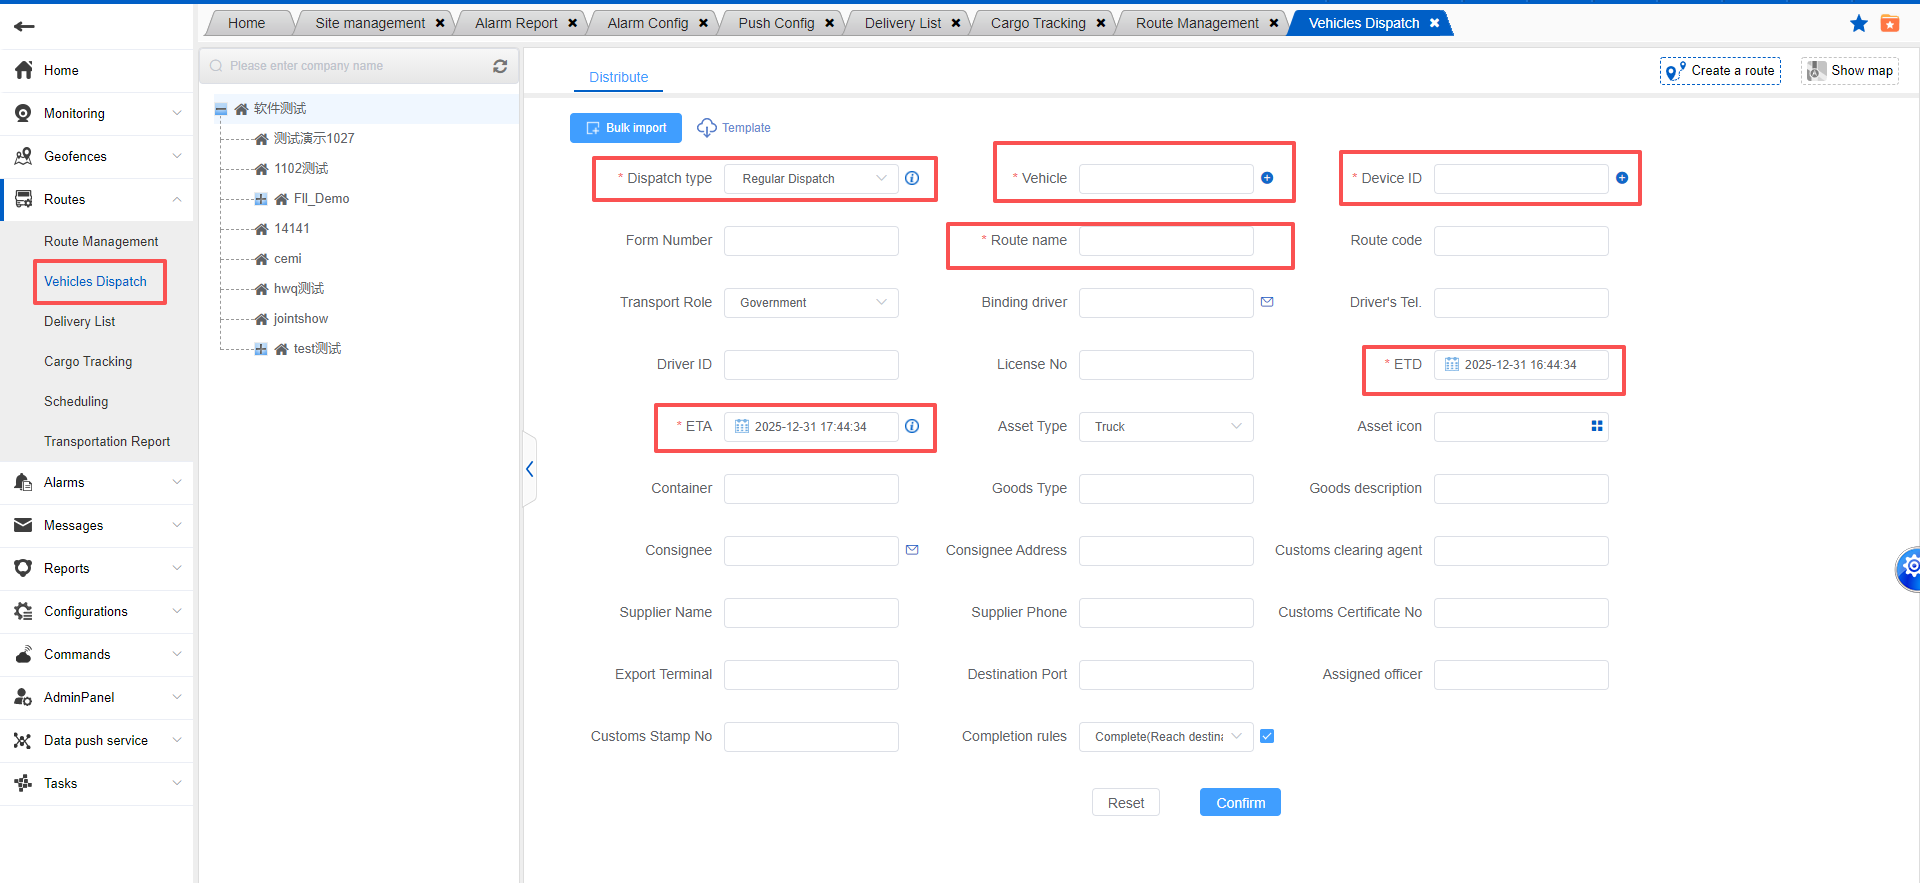
Task: Open the Asset Type dropdown
Action: point(1165,427)
